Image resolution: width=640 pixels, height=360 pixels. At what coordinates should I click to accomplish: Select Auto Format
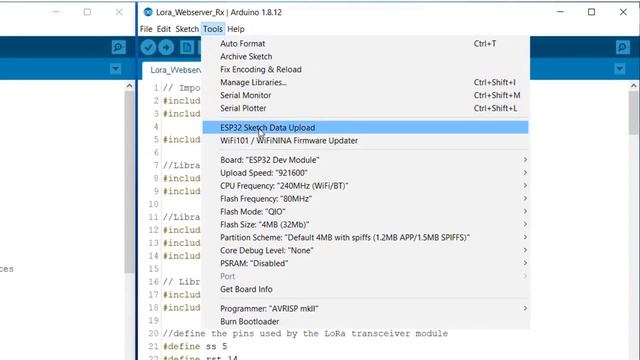tap(365, 43)
